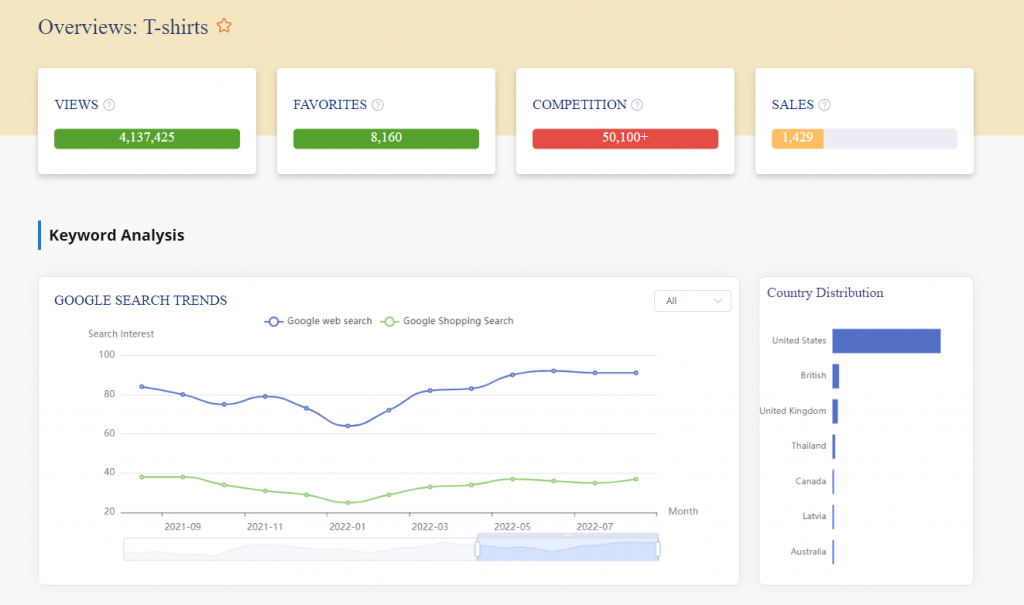
Task: Click the United Kingdom bar in Country Distribution
Action: click(835, 411)
